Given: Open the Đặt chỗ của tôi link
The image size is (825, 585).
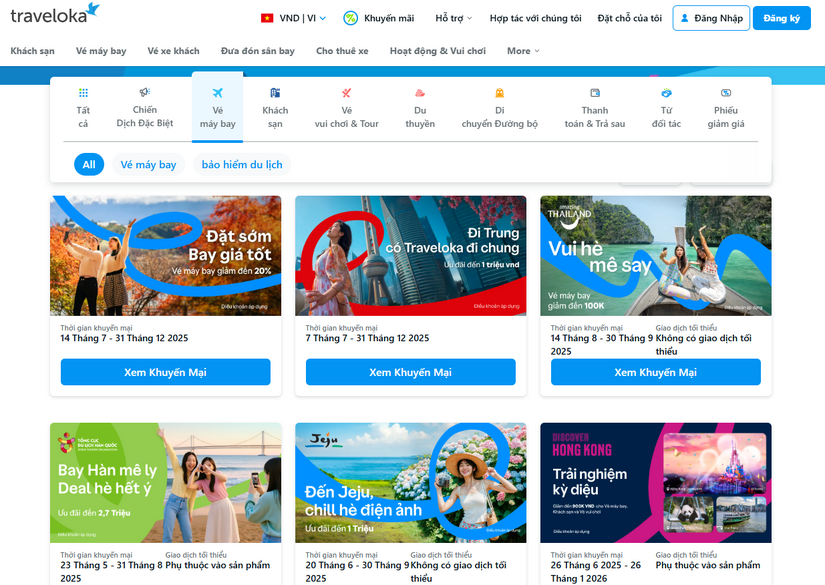Looking at the screenshot, I should (x=629, y=18).
